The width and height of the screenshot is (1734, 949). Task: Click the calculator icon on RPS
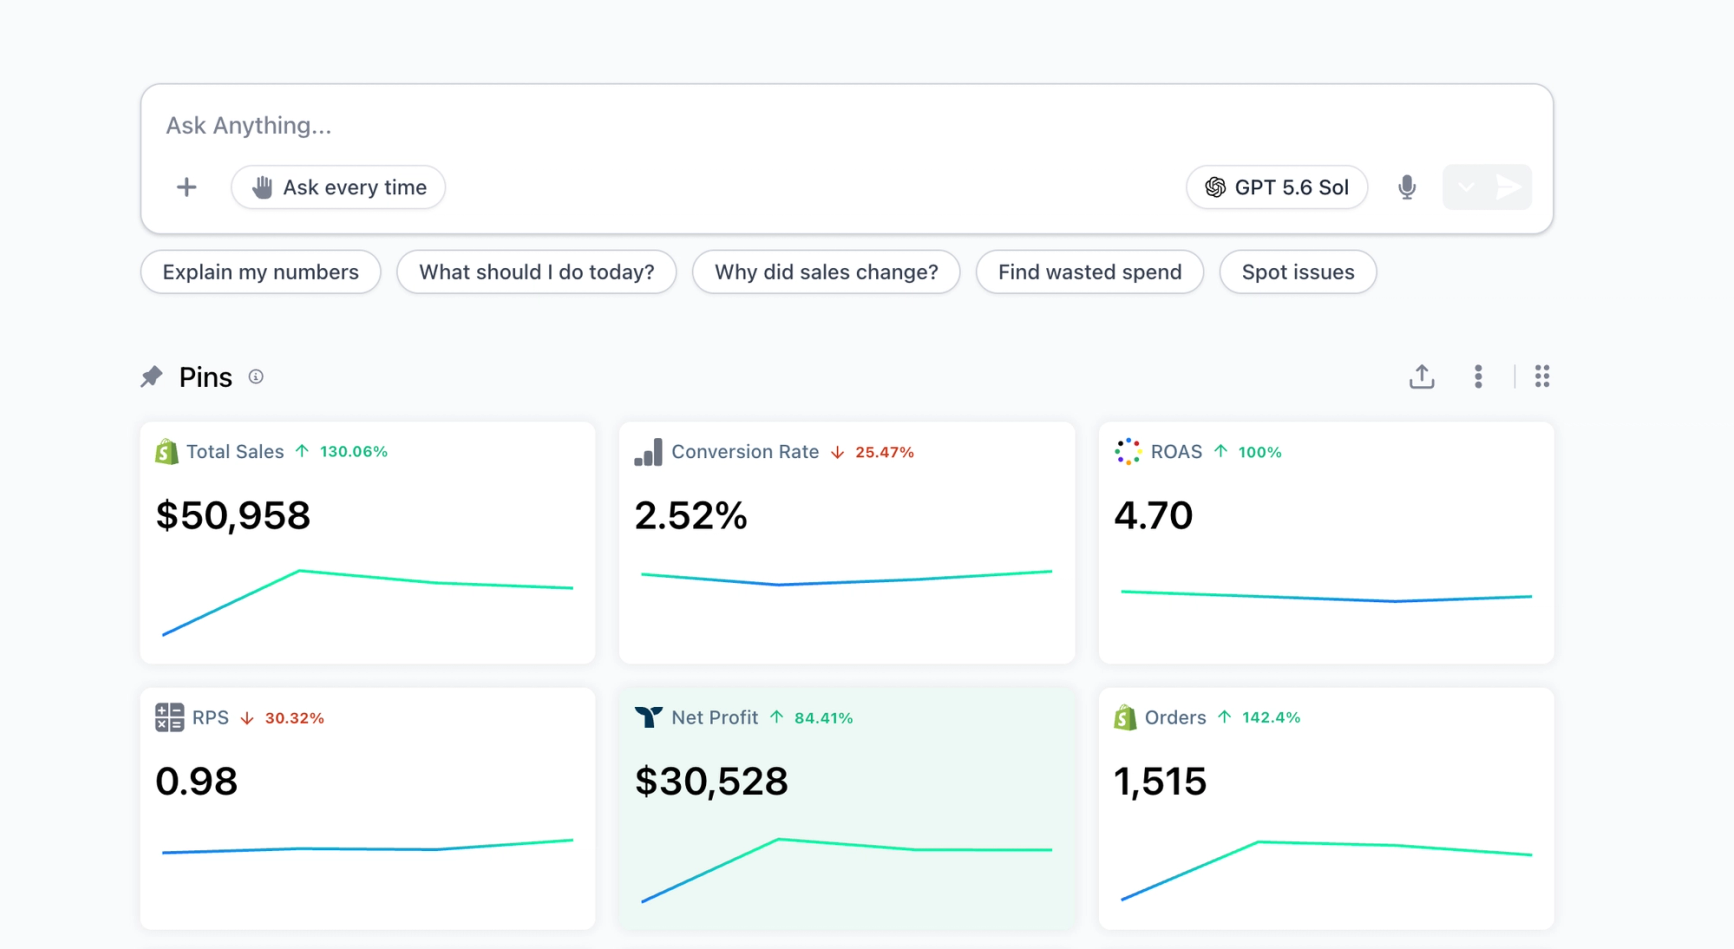coord(169,717)
